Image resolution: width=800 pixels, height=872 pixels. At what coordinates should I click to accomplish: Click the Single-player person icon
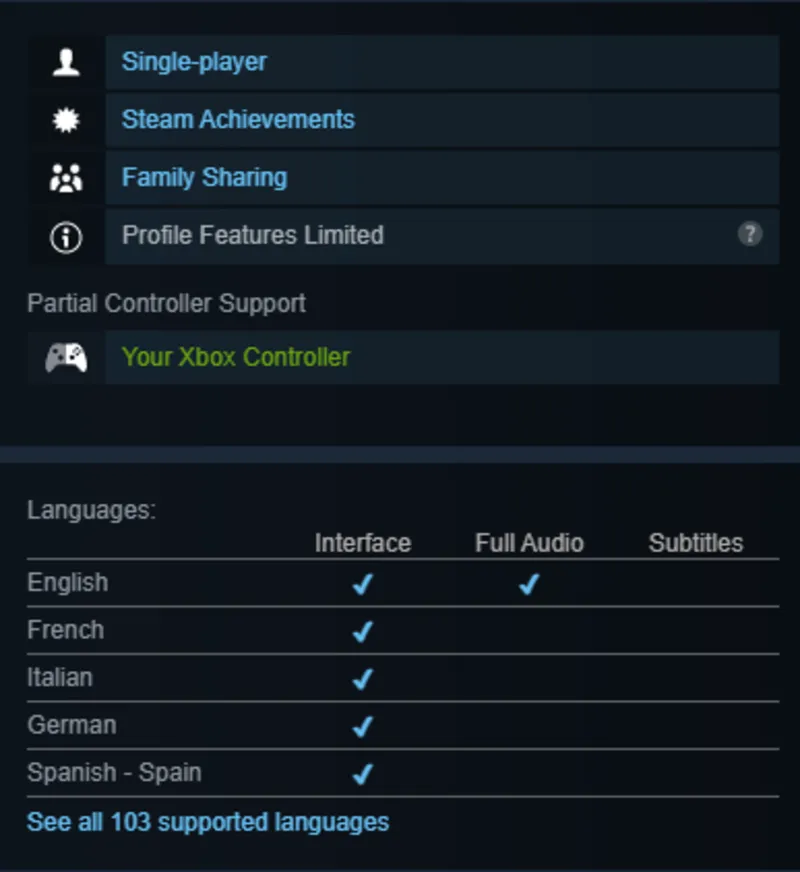pyautogui.click(x=66, y=62)
